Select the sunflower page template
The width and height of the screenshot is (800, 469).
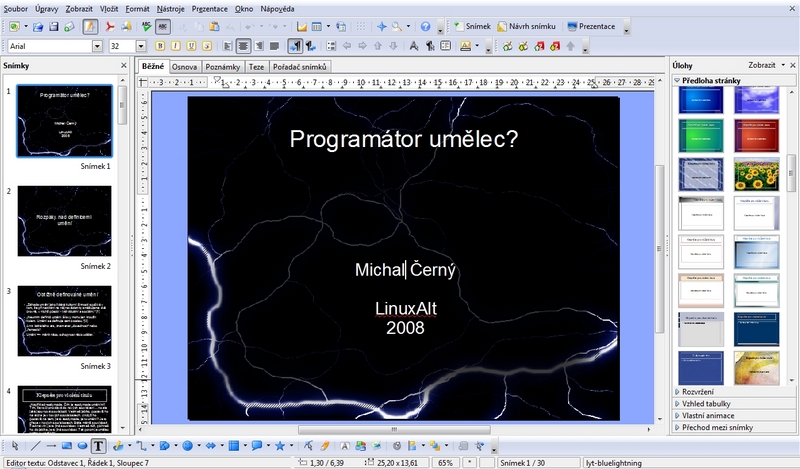(757, 174)
